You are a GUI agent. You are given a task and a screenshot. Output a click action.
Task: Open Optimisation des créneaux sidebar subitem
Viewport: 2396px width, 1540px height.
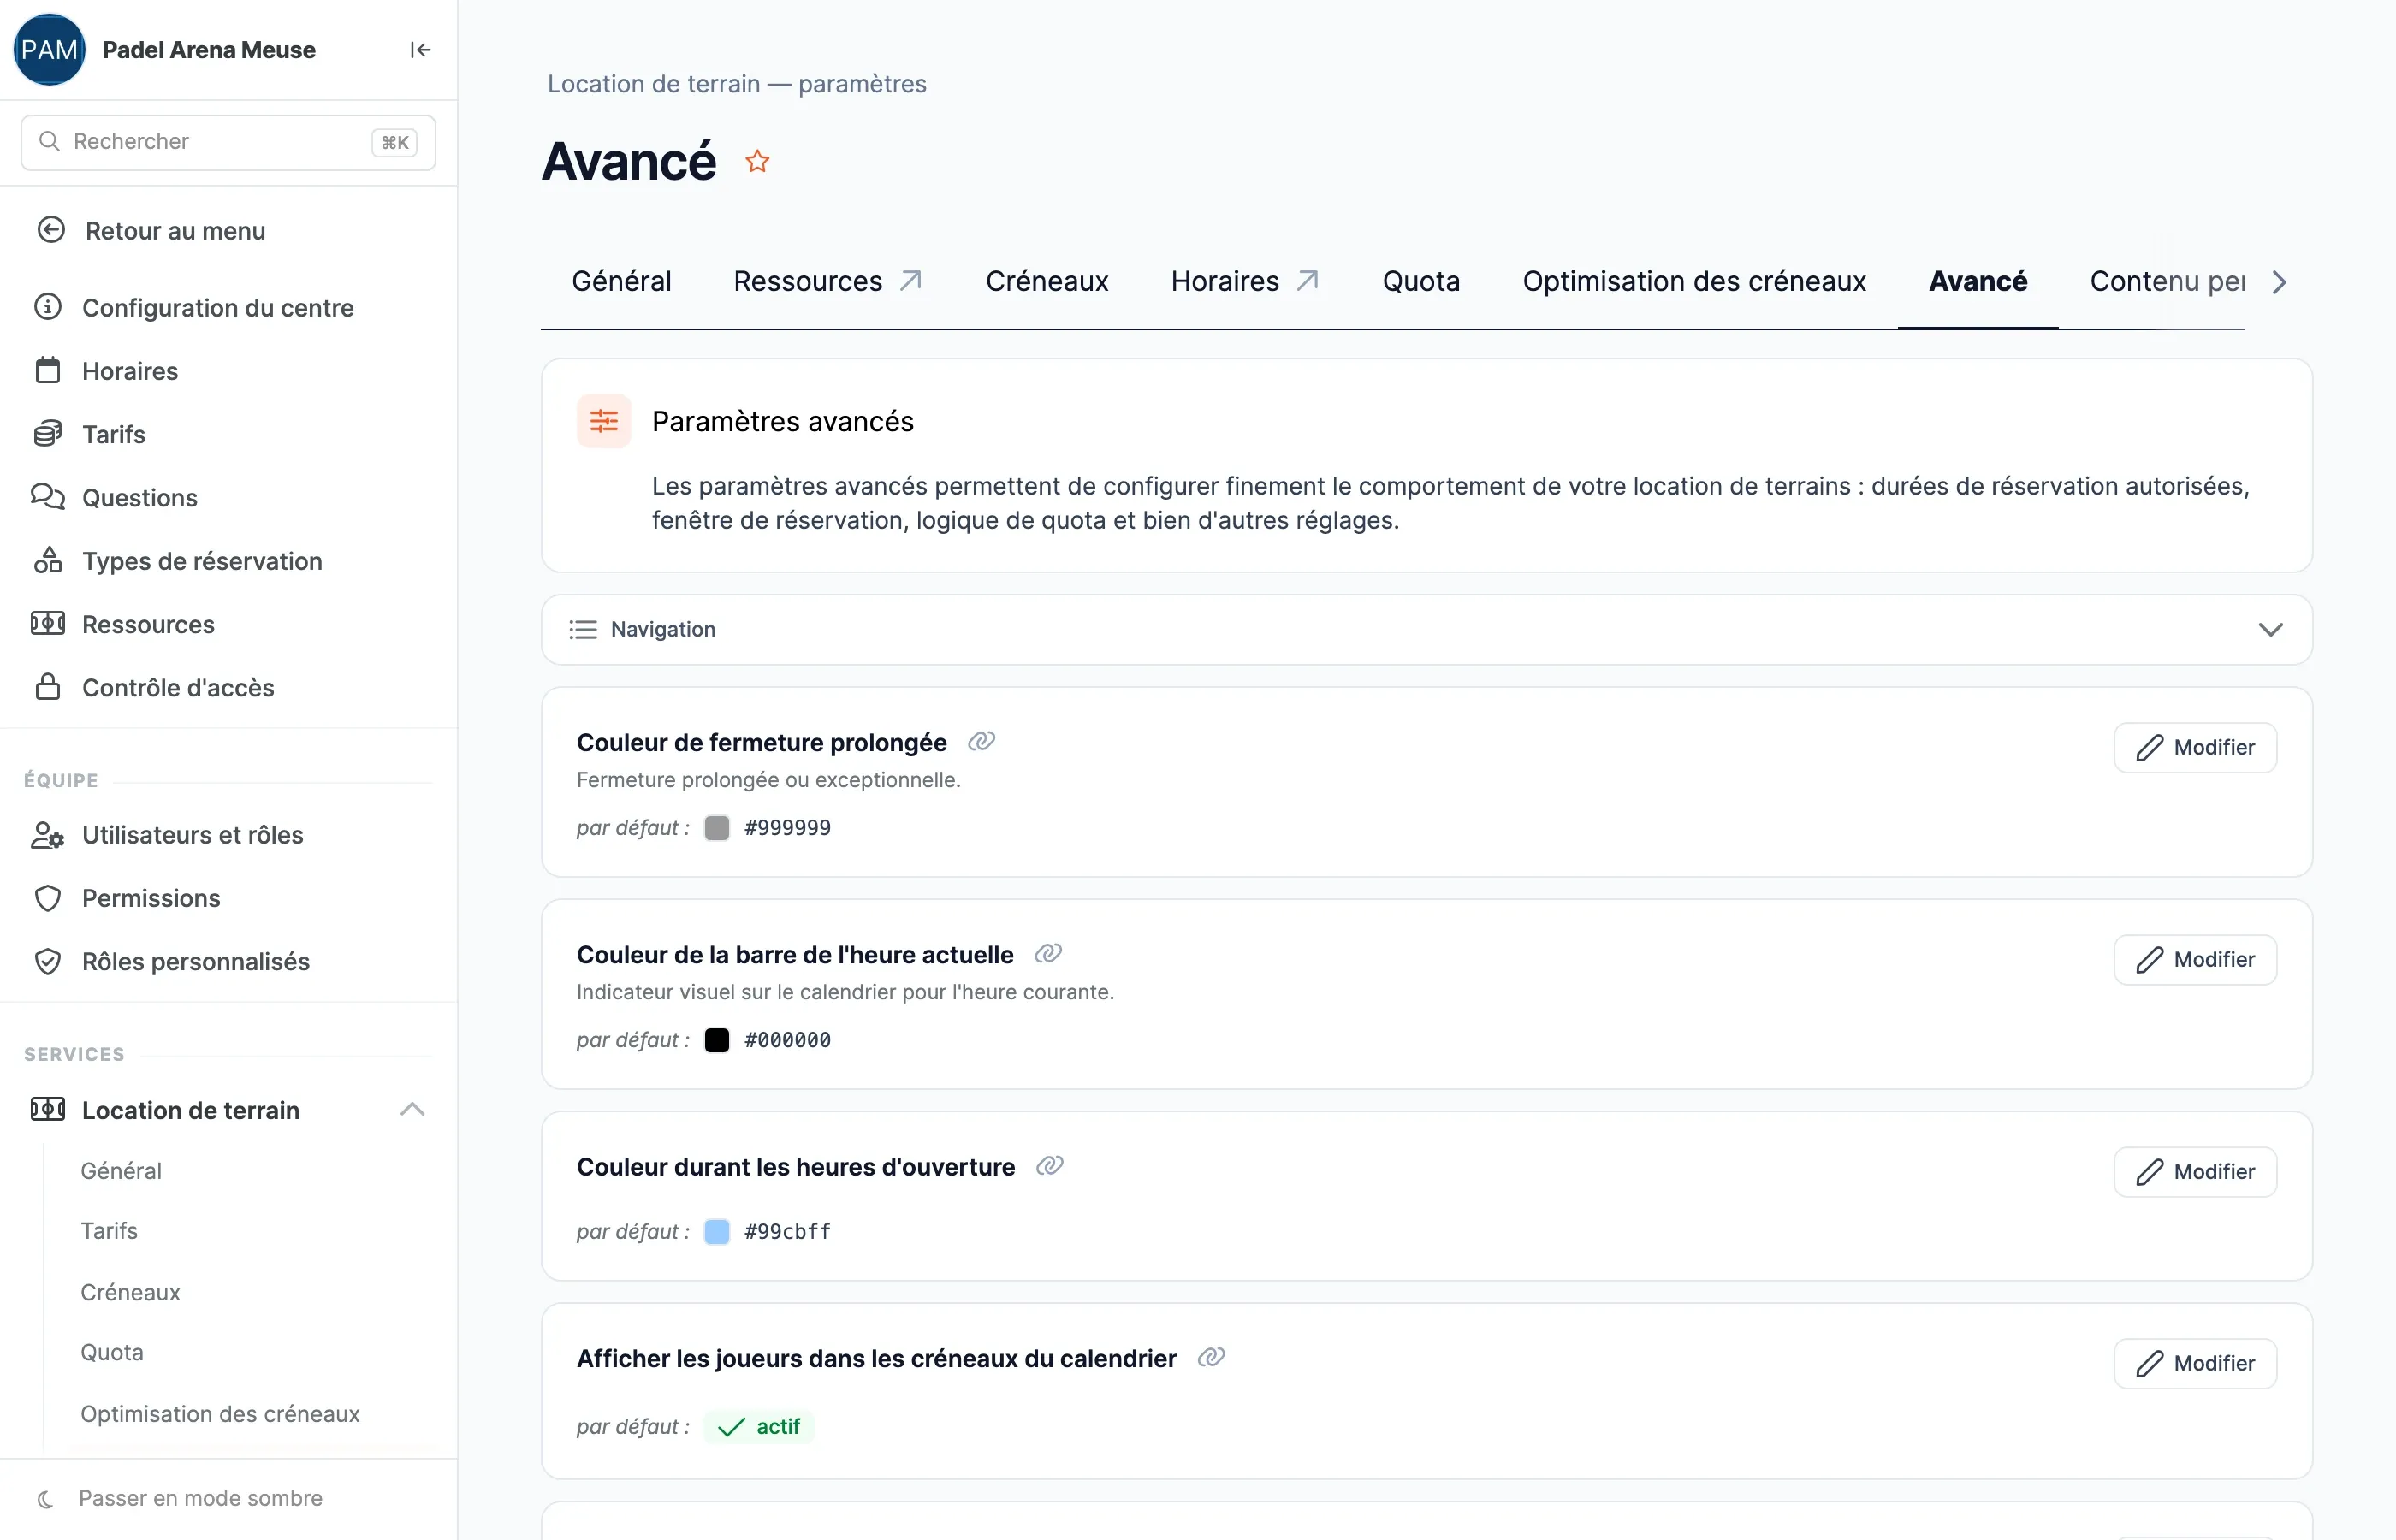[220, 1413]
